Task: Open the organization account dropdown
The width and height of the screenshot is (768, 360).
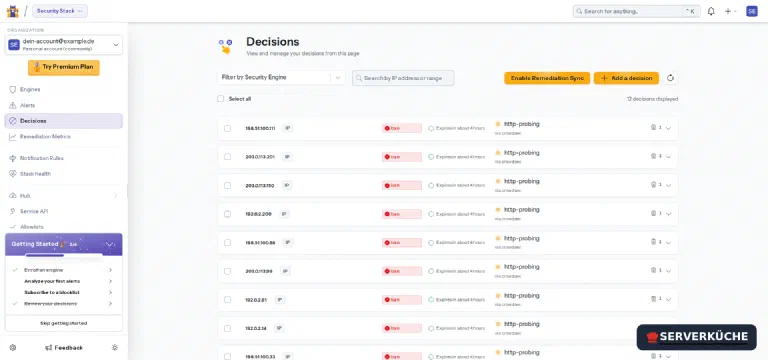Action: [x=64, y=45]
